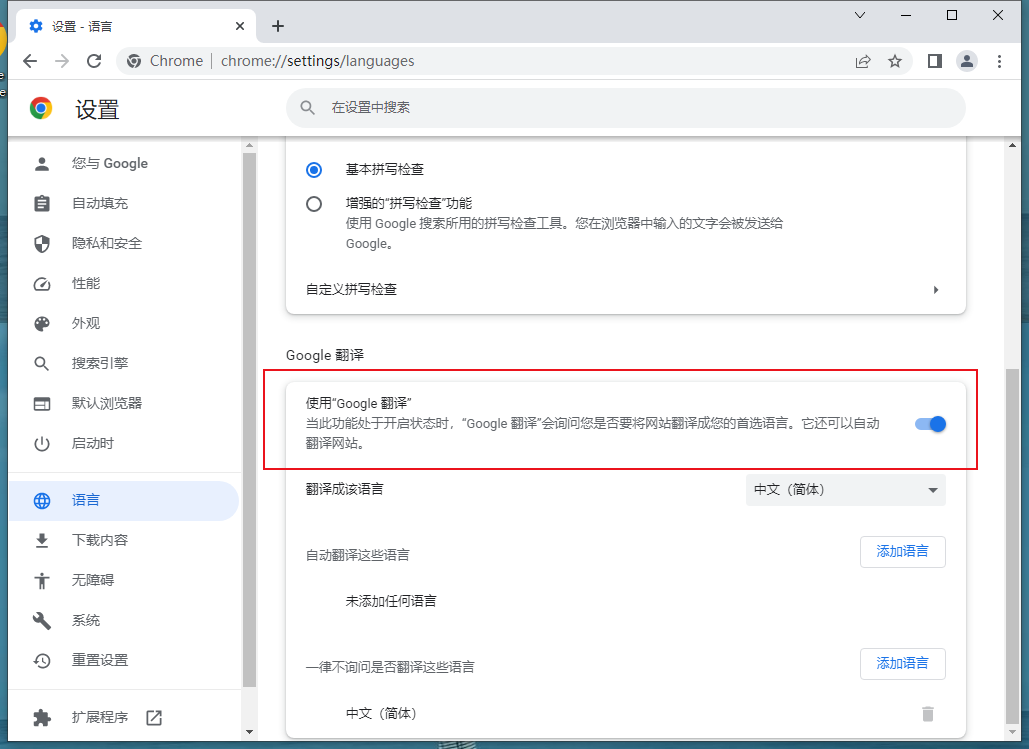Open 下载内容 settings section
Image resolution: width=1029 pixels, height=749 pixels.
[125, 540]
